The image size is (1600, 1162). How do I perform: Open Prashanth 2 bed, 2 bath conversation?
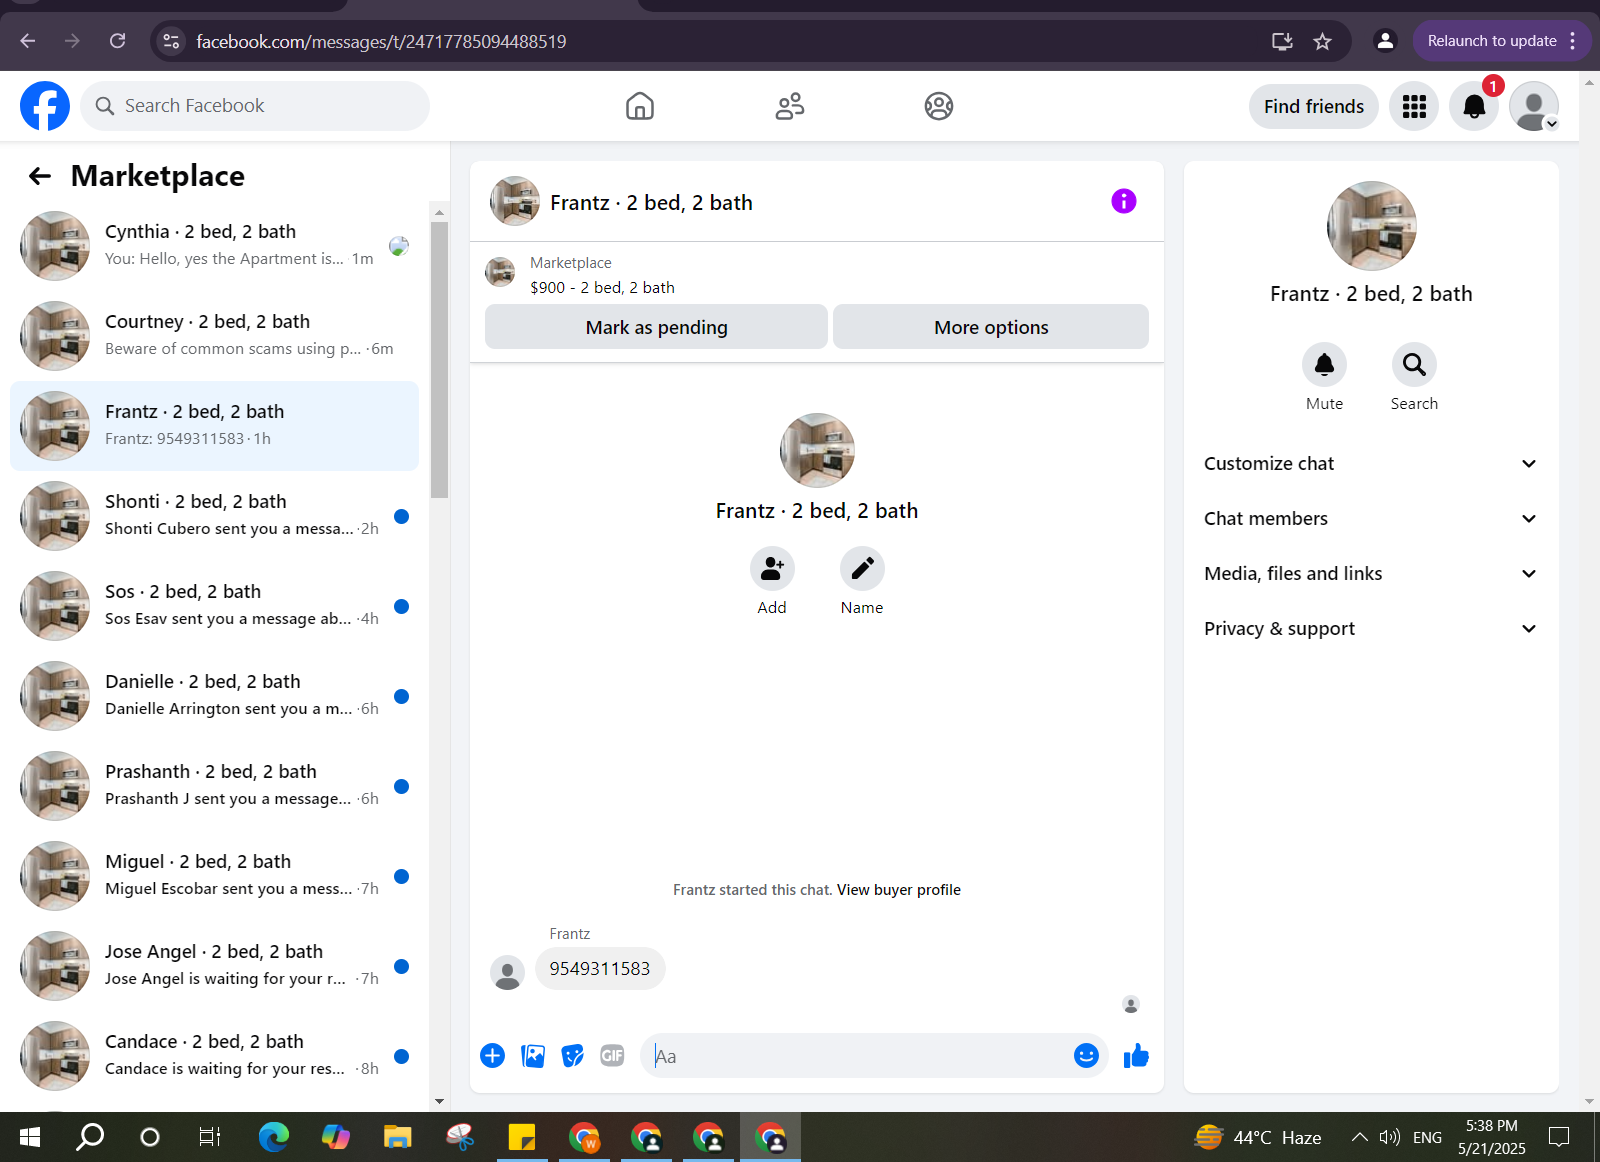(214, 786)
